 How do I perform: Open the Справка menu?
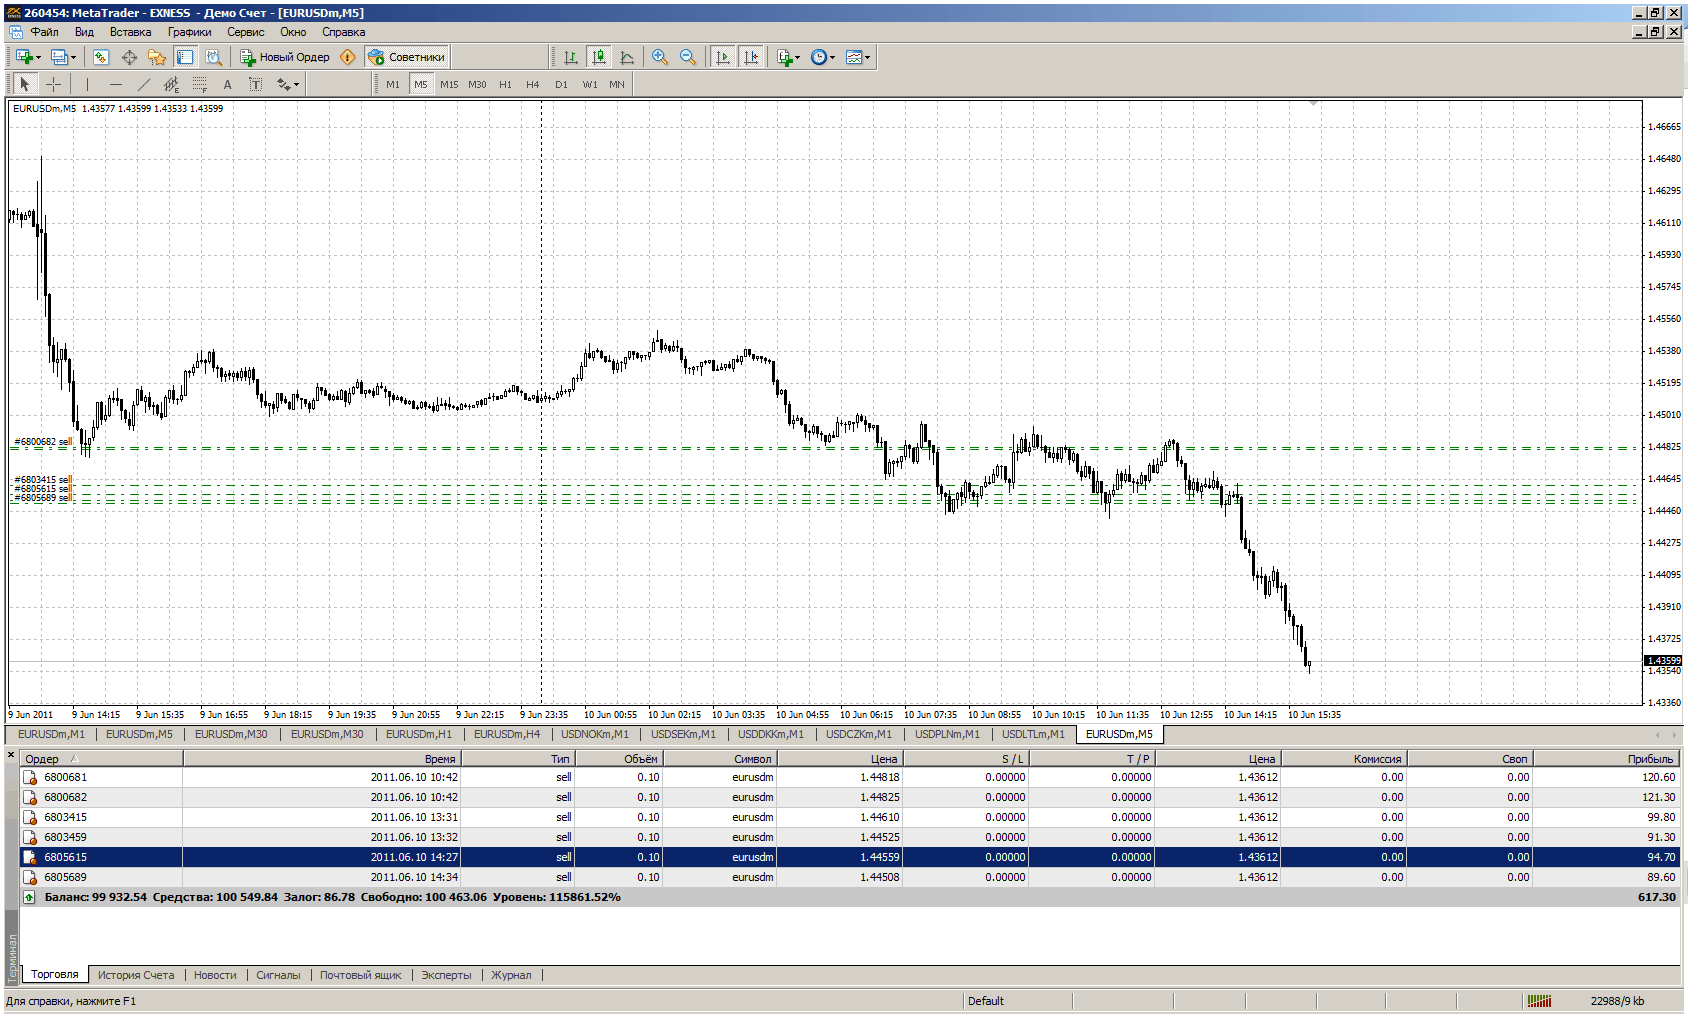tap(343, 32)
